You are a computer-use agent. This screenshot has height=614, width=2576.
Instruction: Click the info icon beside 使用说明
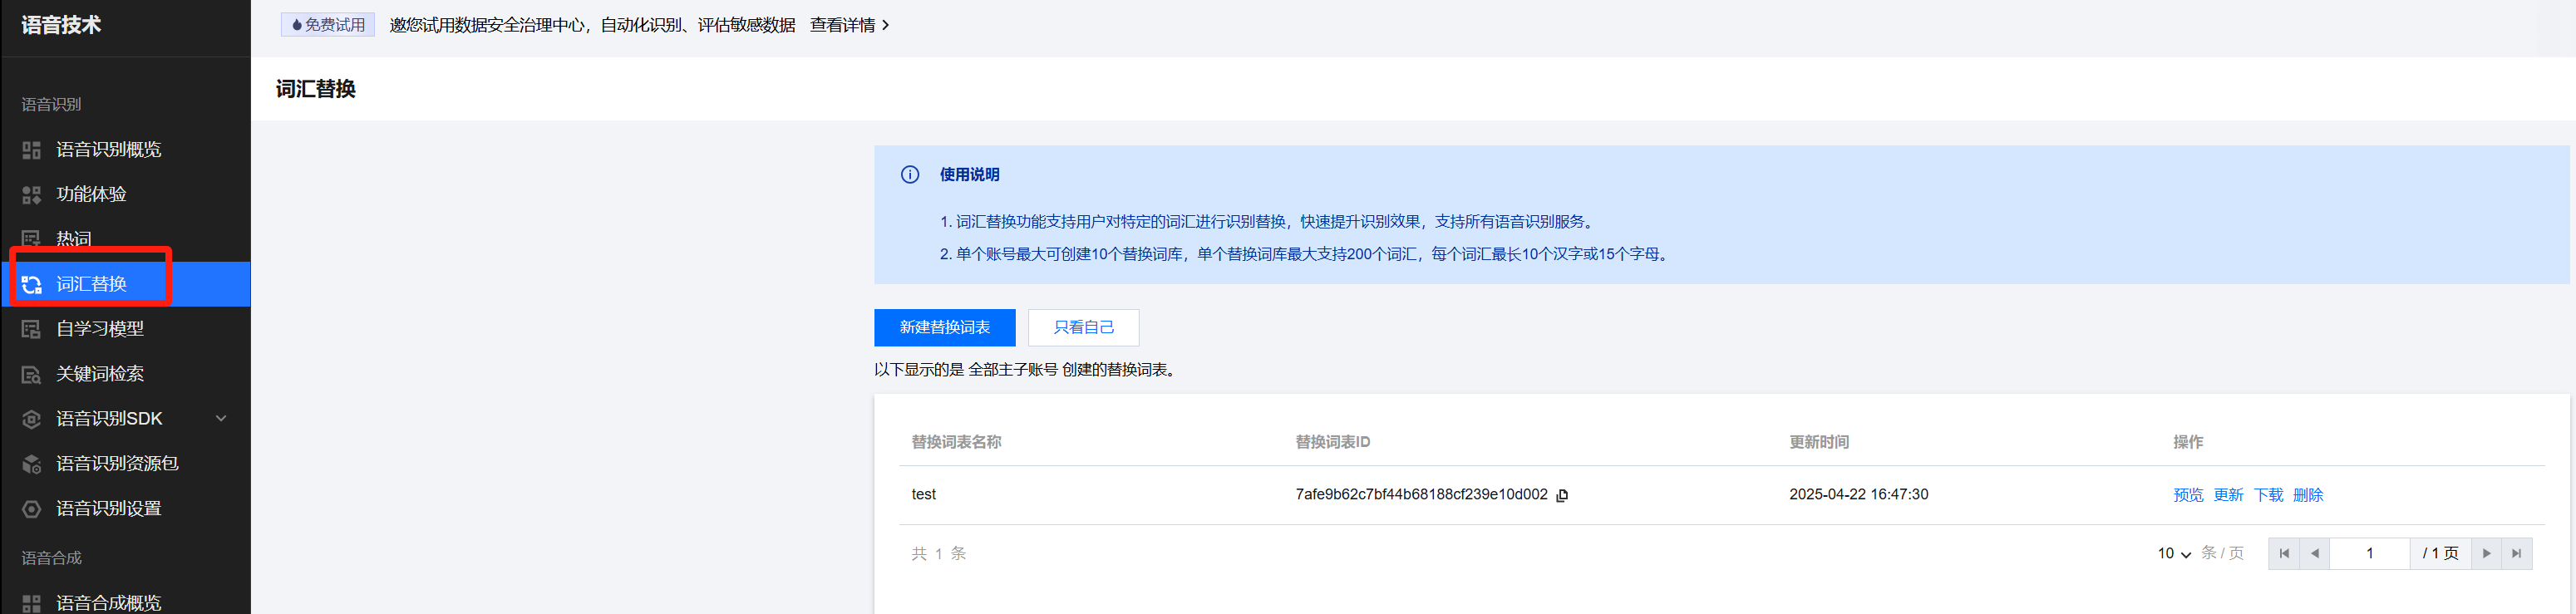click(x=910, y=175)
